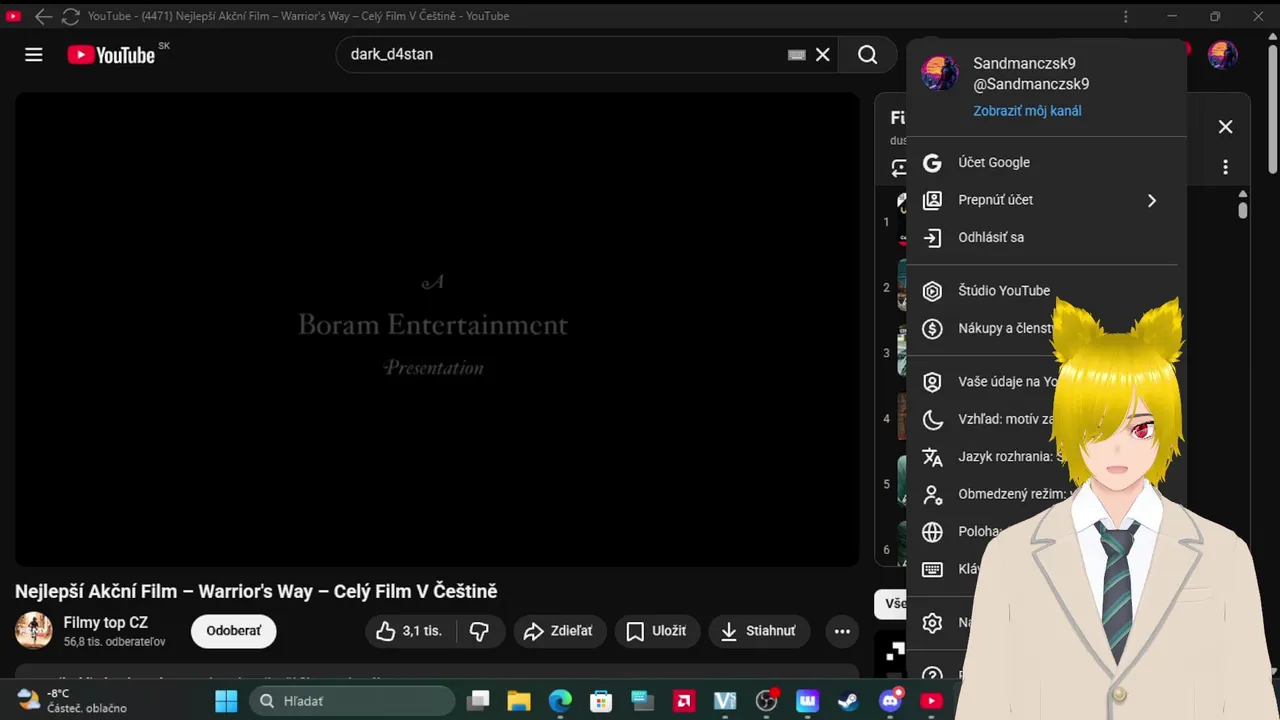
Task: Open the Zobraziť môj kanál link
Action: point(1027,111)
